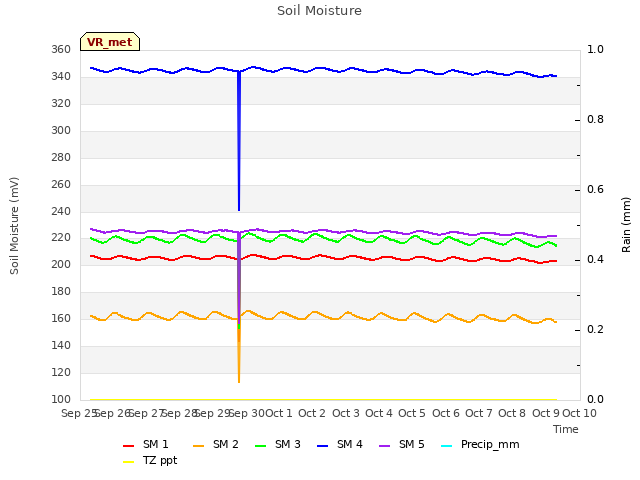Screen dimensions: 640x480
Task: Toggle SM 5 series in legend
Action: pyautogui.click(x=402, y=444)
